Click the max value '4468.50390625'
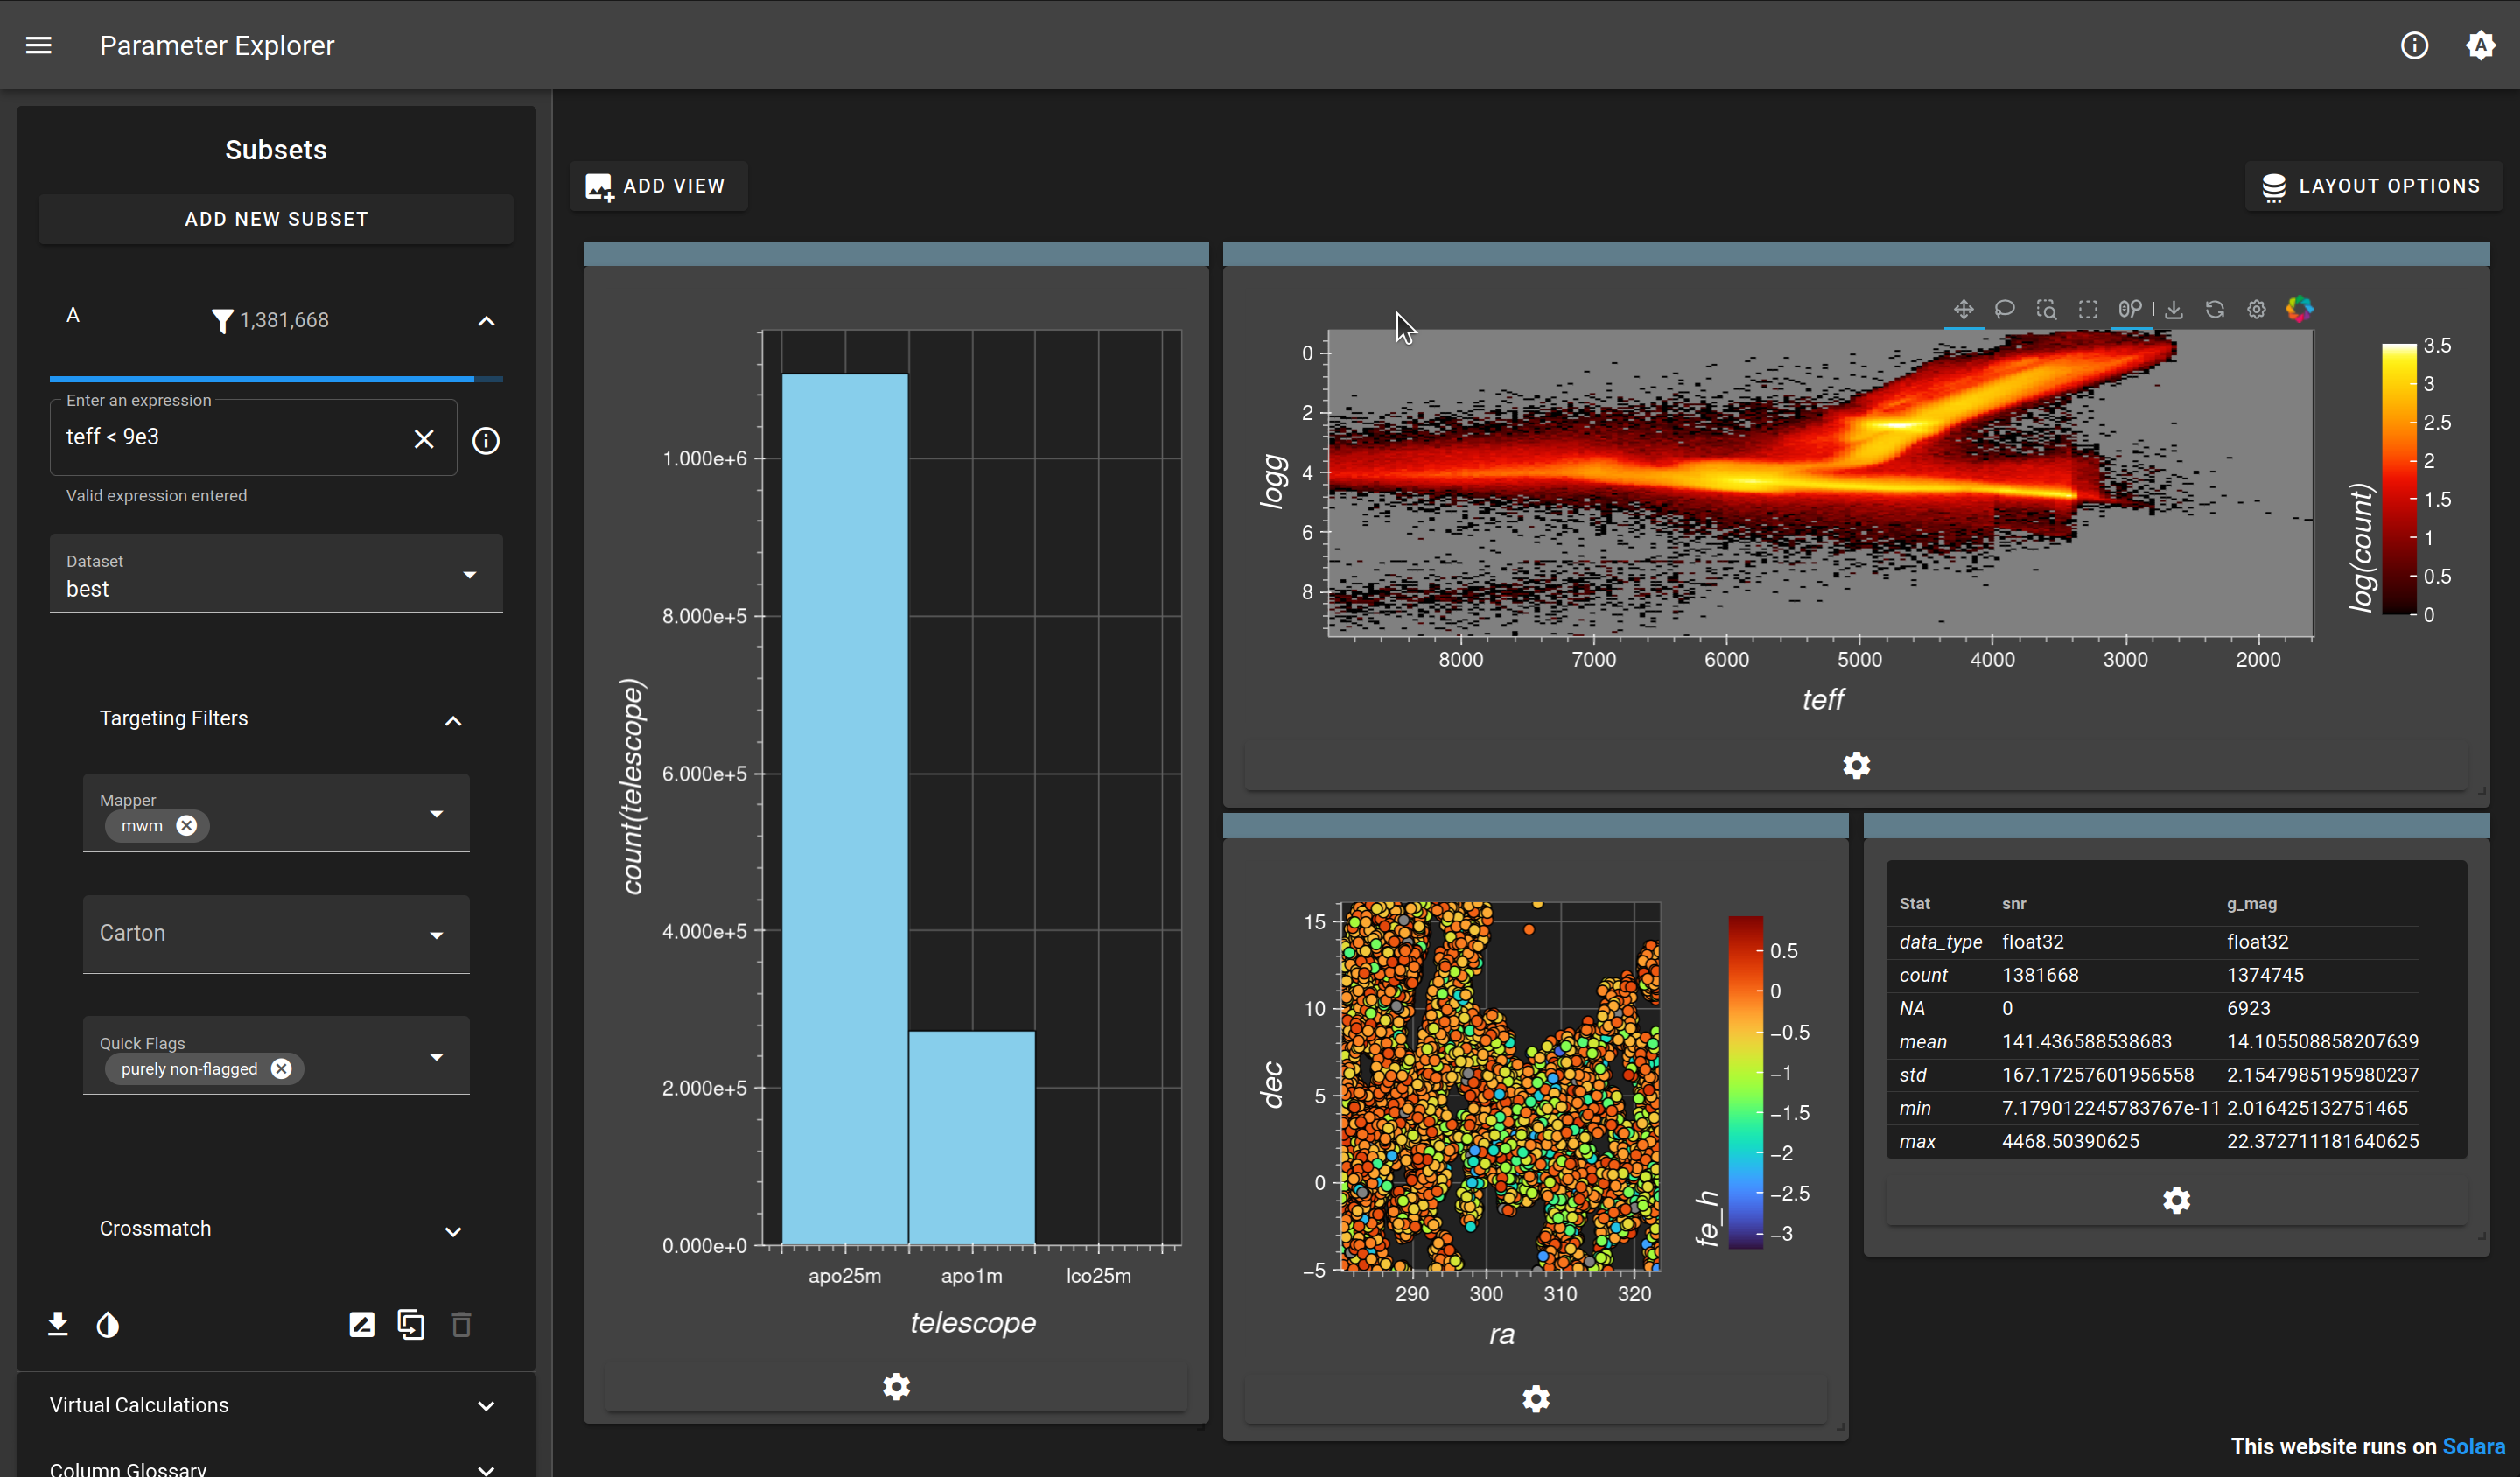The width and height of the screenshot is (2520, 1477). coord(2070,1142)
